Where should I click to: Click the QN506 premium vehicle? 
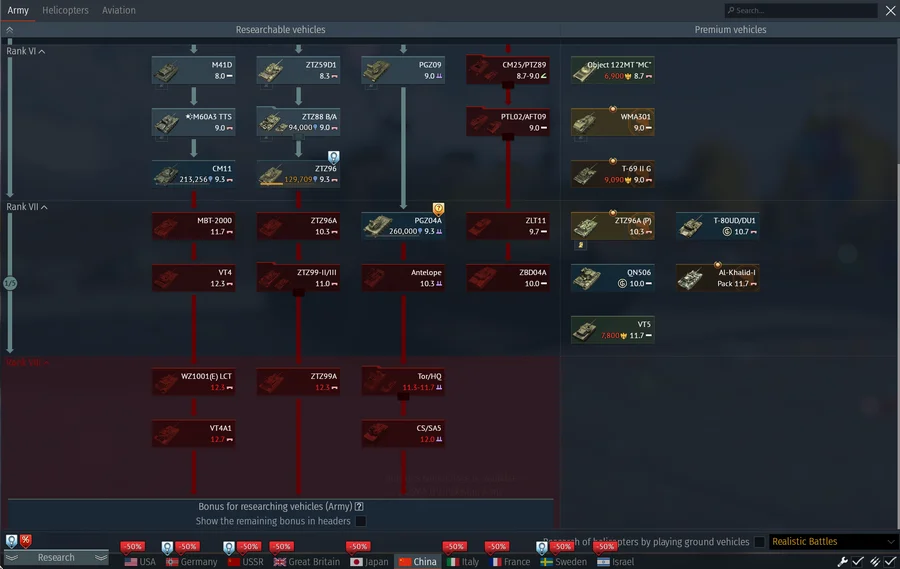point(612,277)
